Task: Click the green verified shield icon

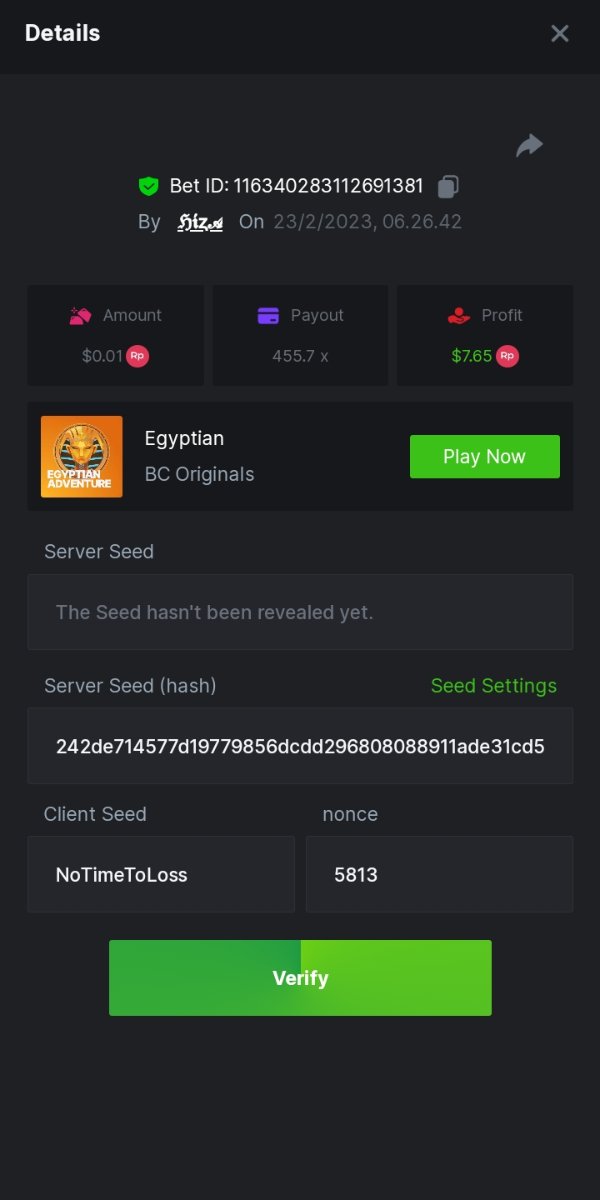Action: click(149, 186)
